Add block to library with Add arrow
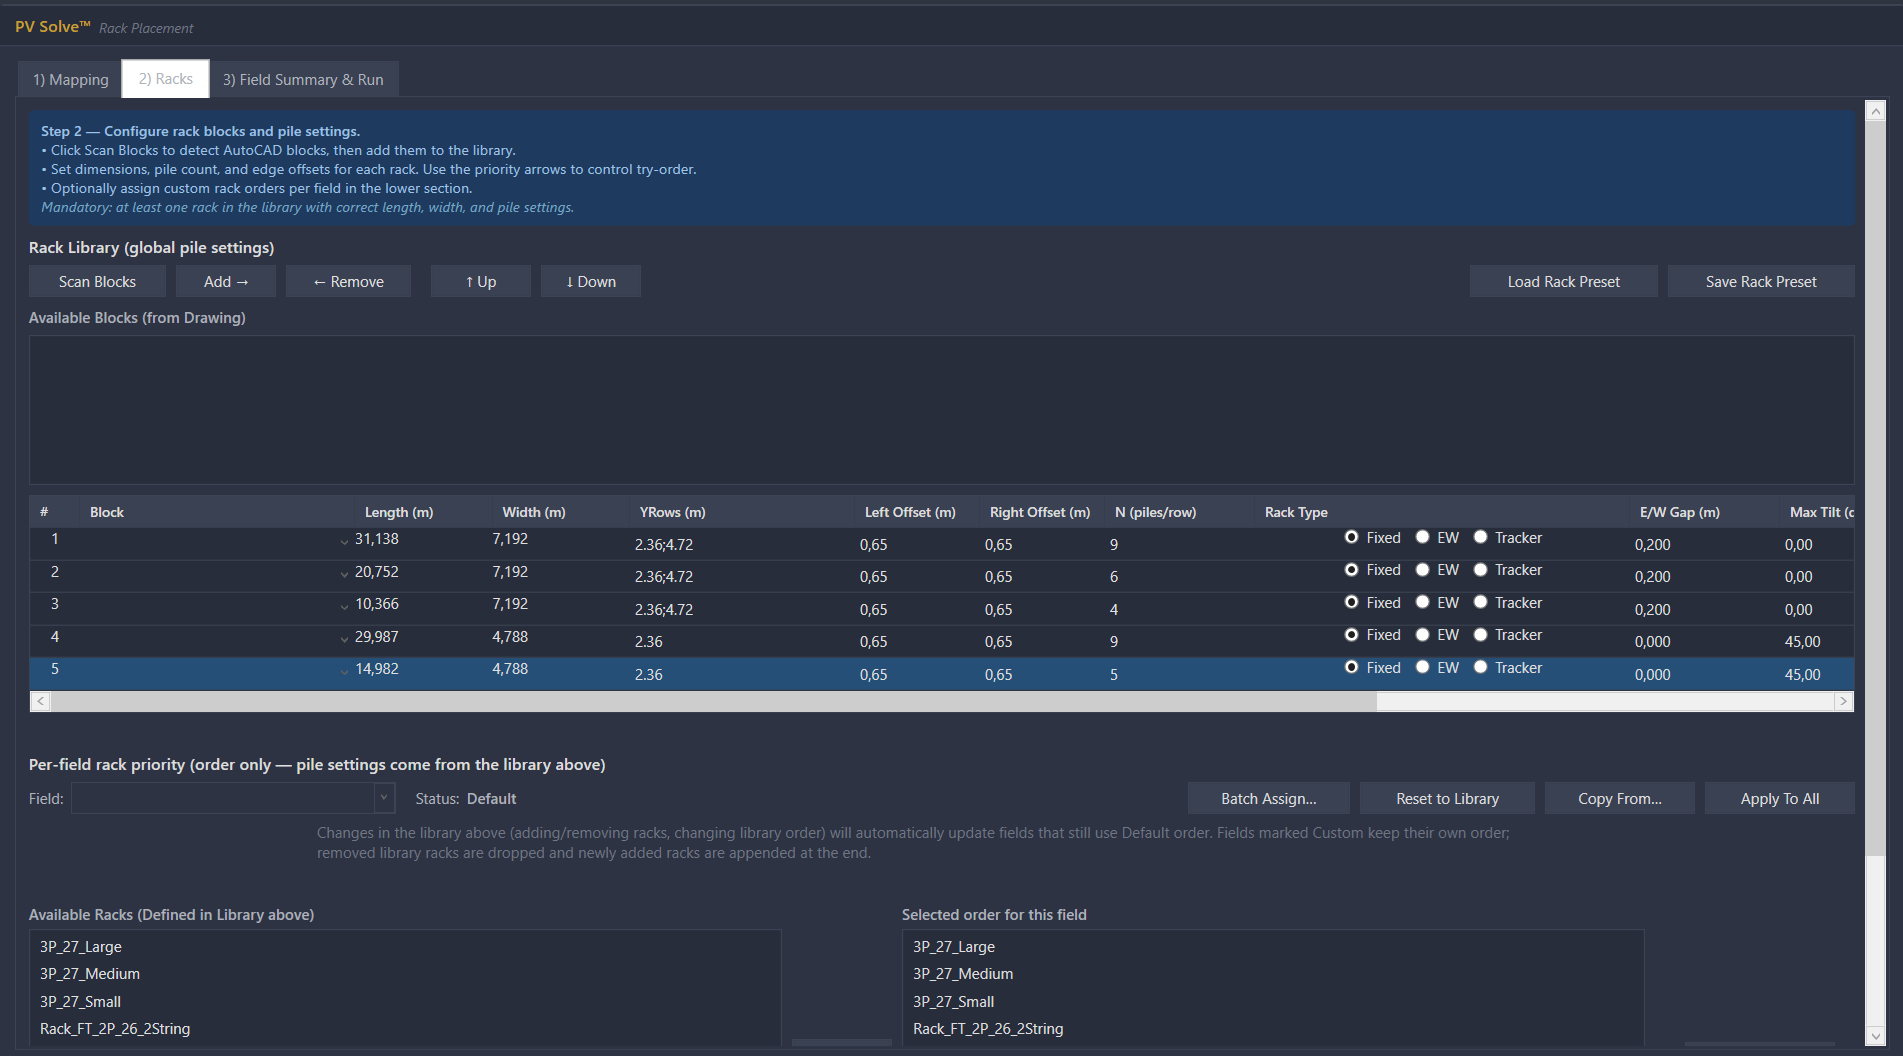1903x1056 pixels. pos(226,282)
